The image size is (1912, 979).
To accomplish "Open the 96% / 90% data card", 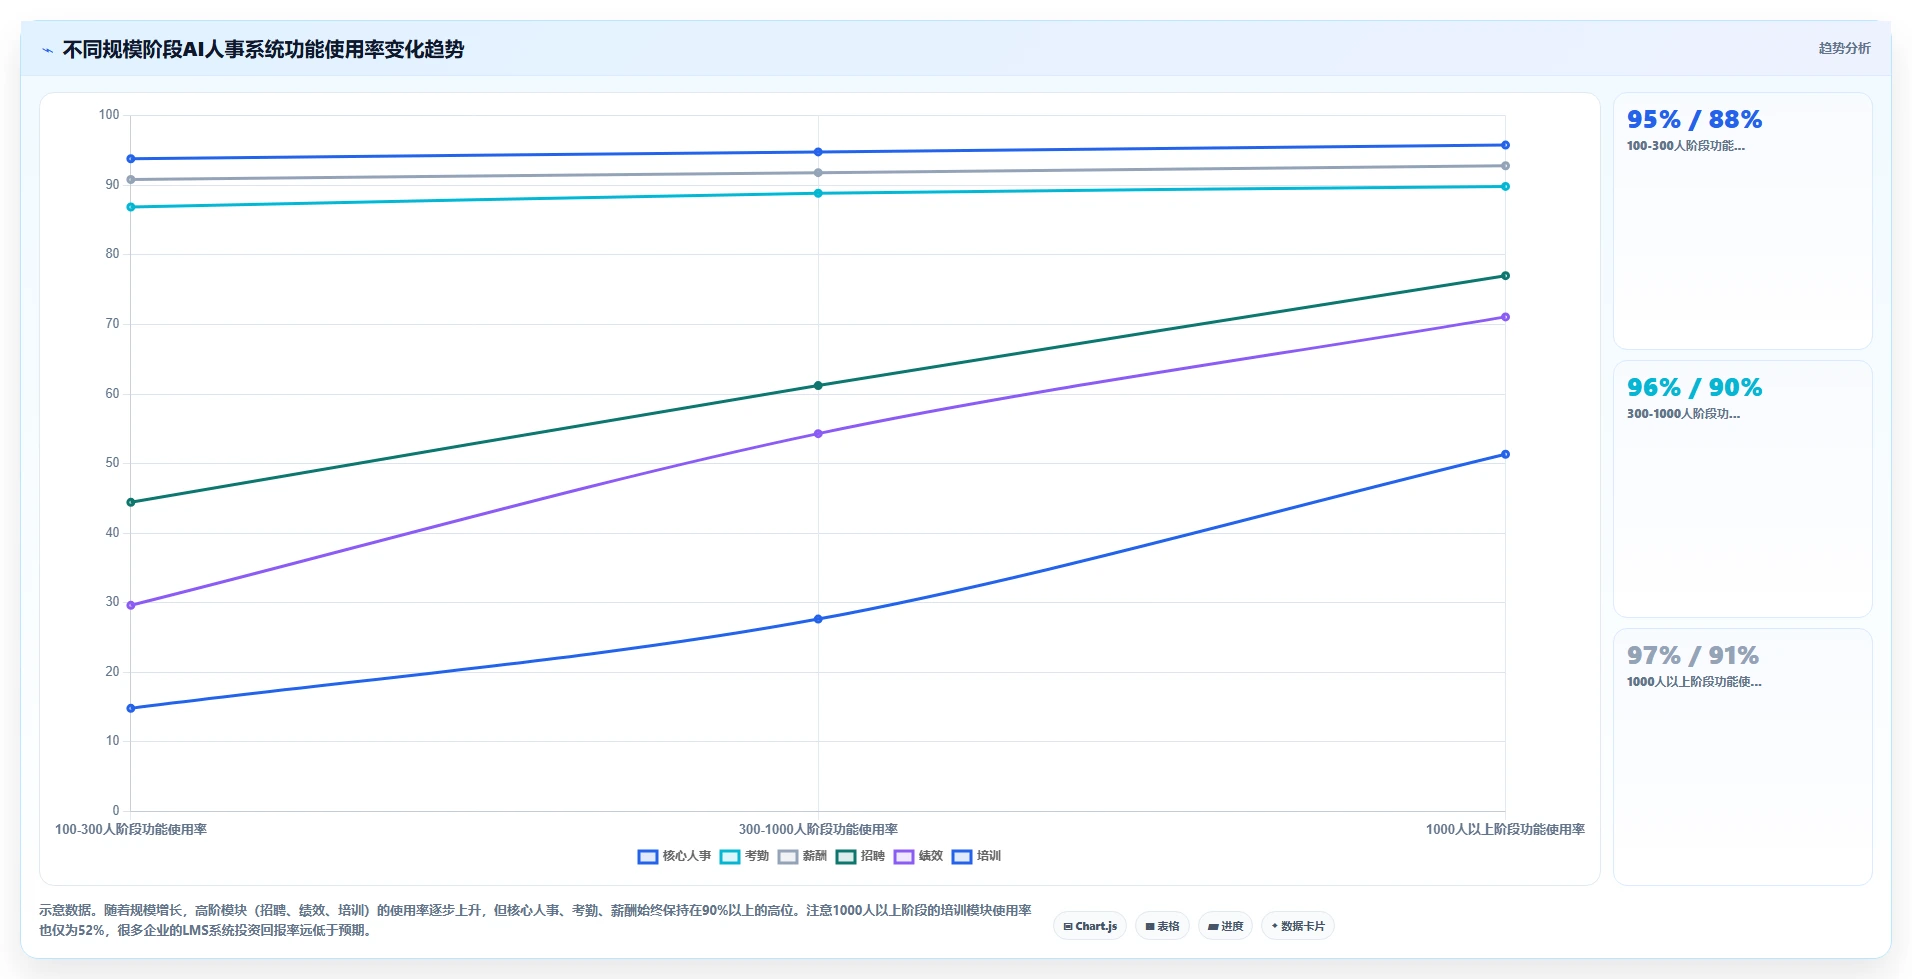I will (1742, 489).
